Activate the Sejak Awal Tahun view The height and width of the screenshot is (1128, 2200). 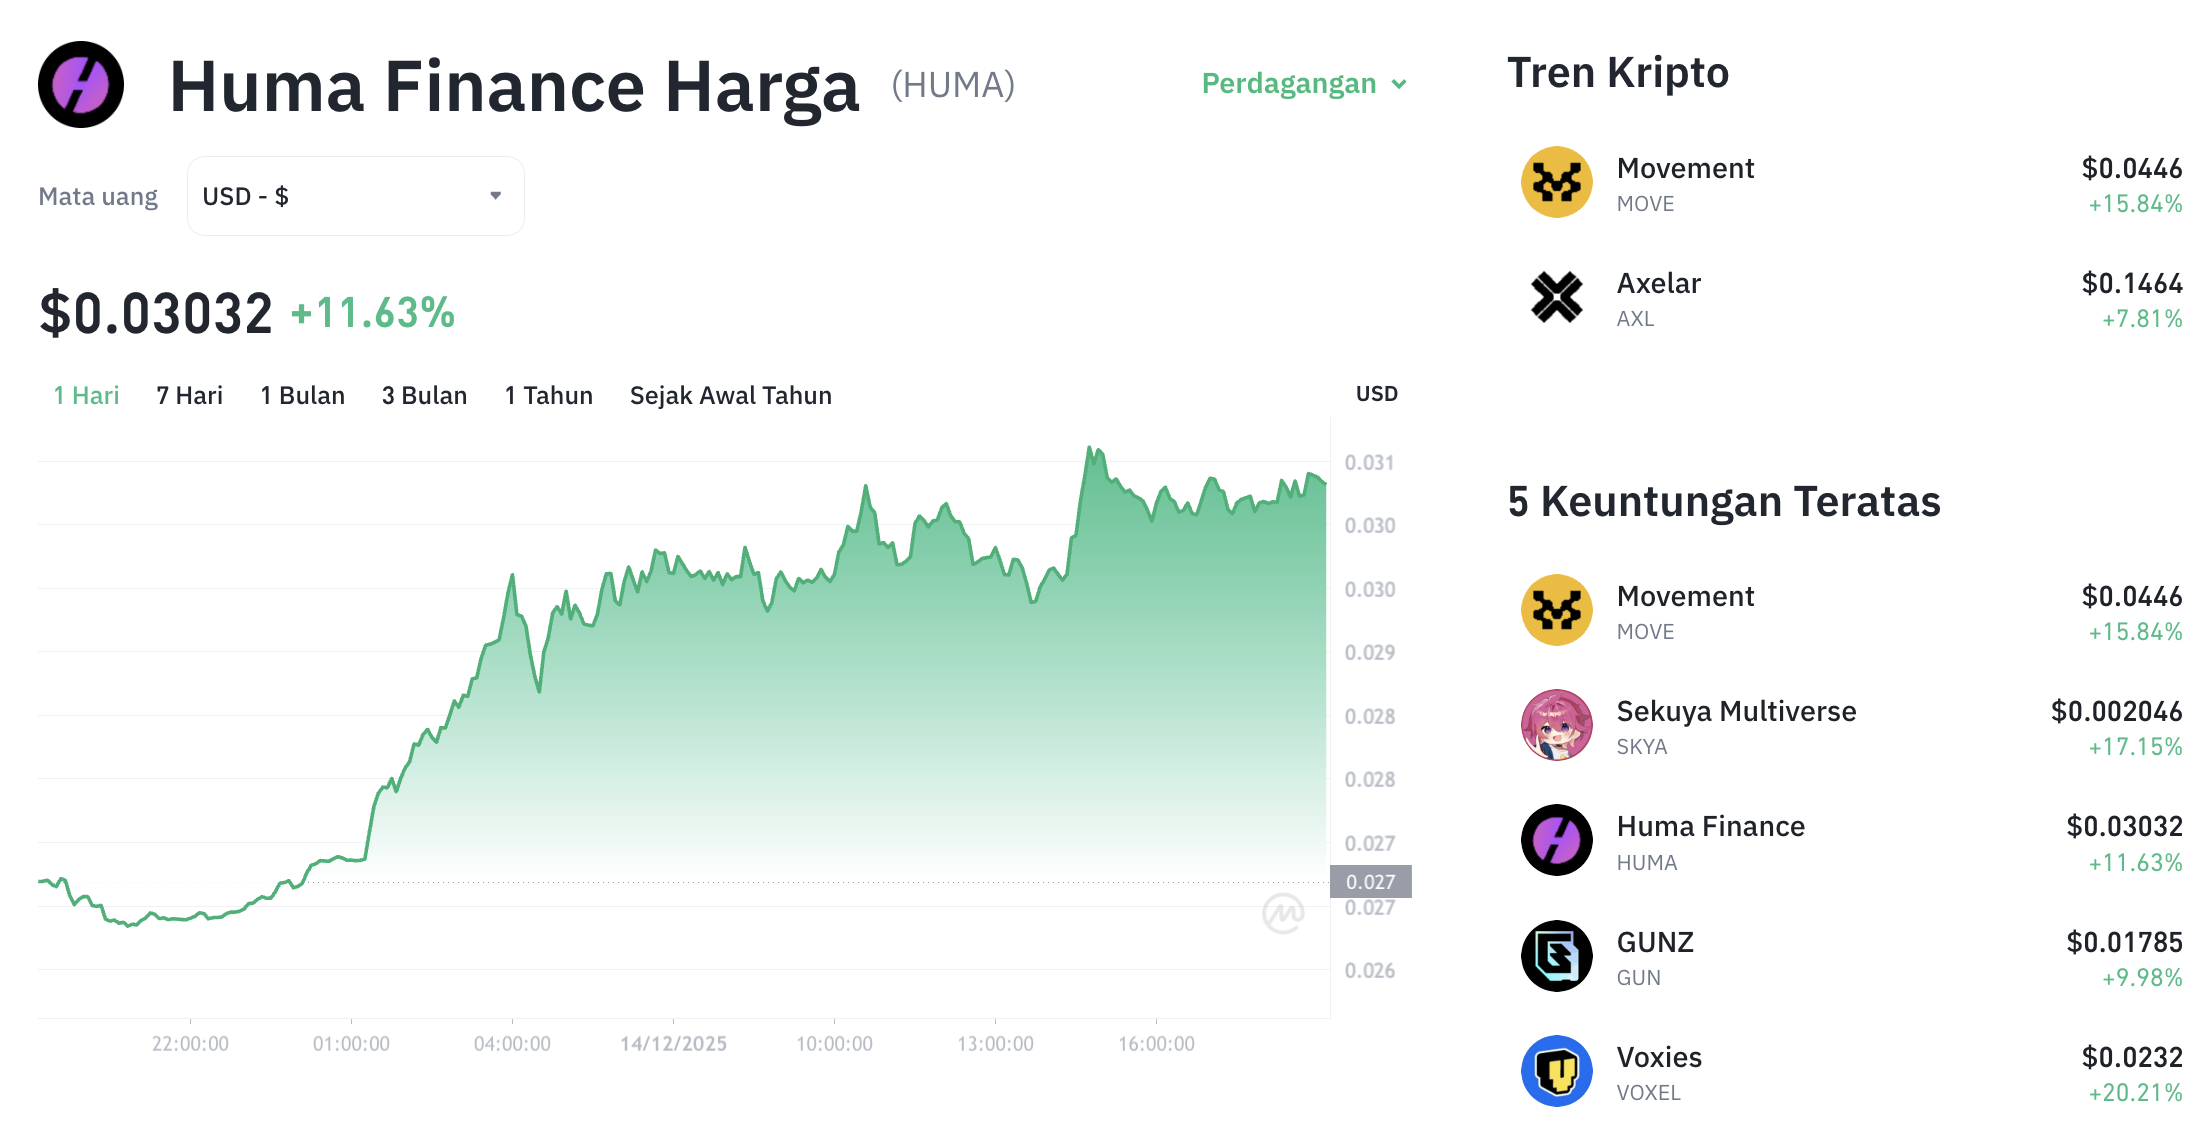[x=730, y=395]
